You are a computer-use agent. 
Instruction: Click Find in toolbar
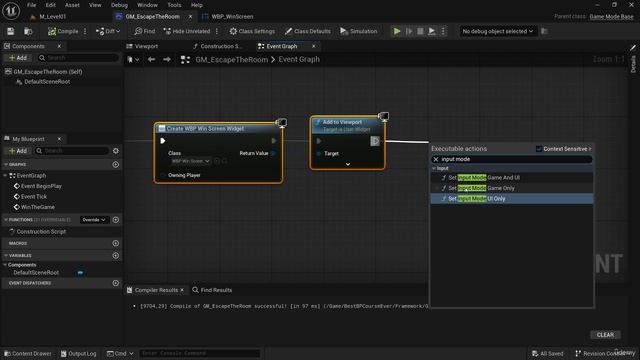click(145, 31)
